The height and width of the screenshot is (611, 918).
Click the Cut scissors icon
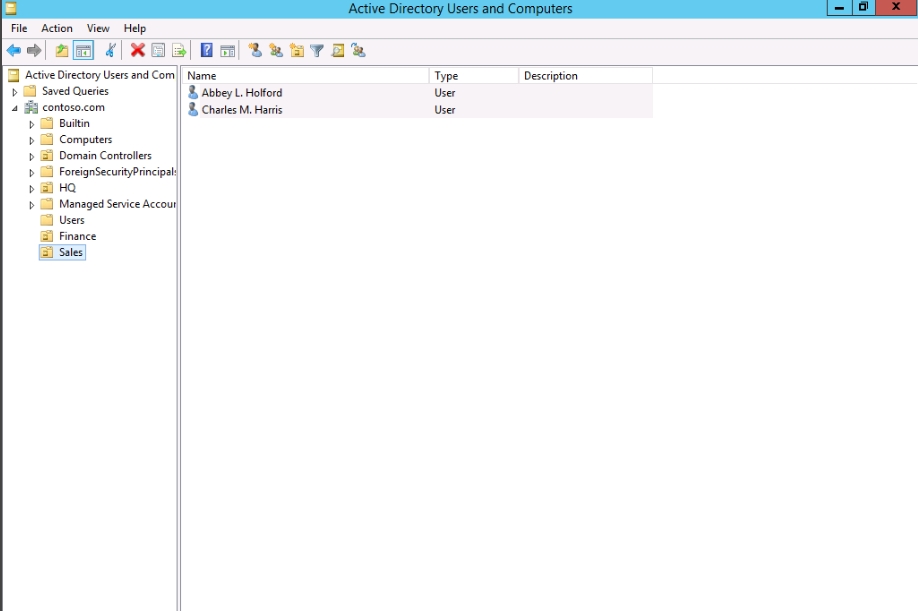click(x=110, y=51)
